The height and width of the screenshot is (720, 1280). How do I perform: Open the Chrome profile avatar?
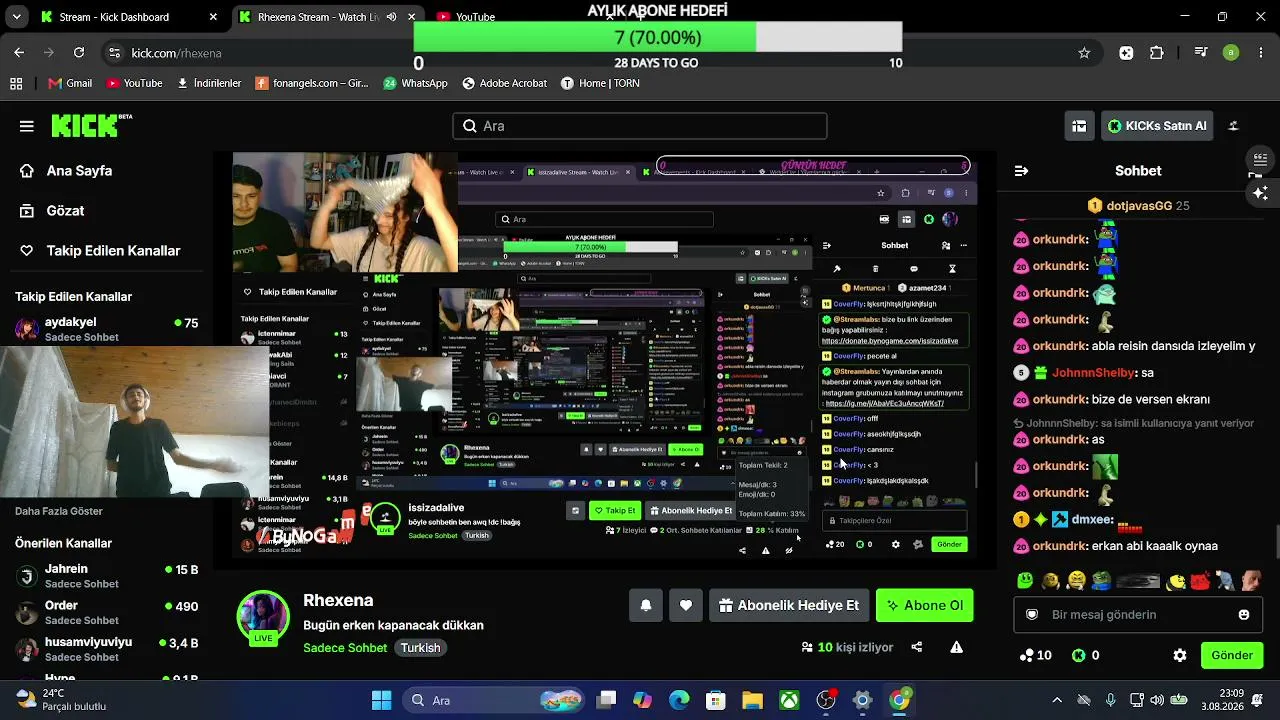coord(1231,53)
